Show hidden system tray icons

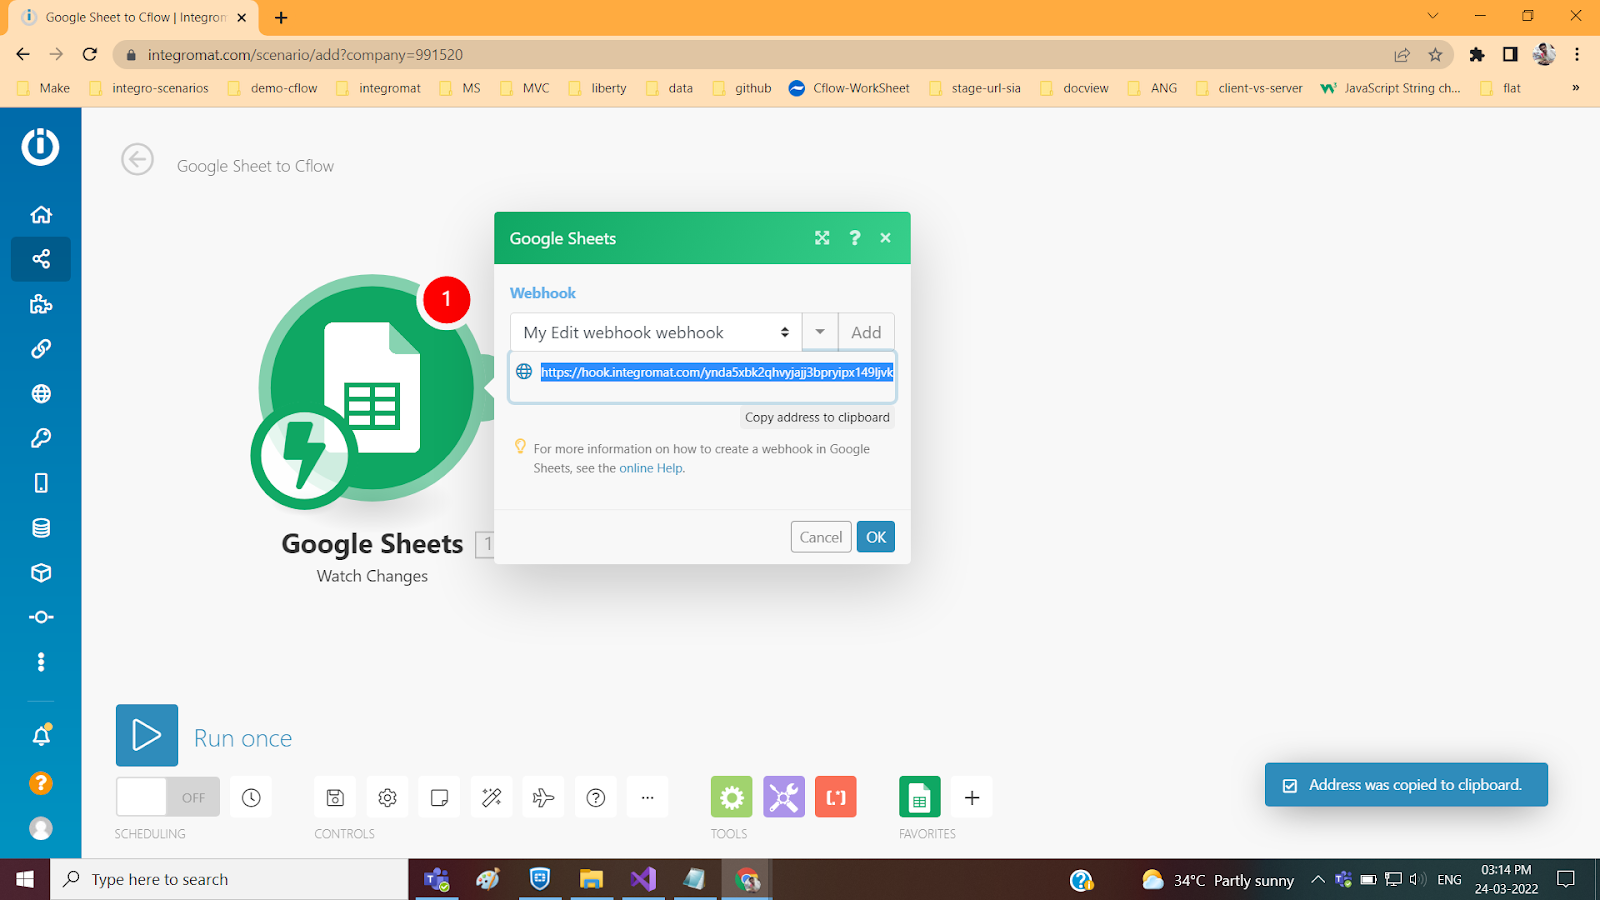tap(1318, 880)
